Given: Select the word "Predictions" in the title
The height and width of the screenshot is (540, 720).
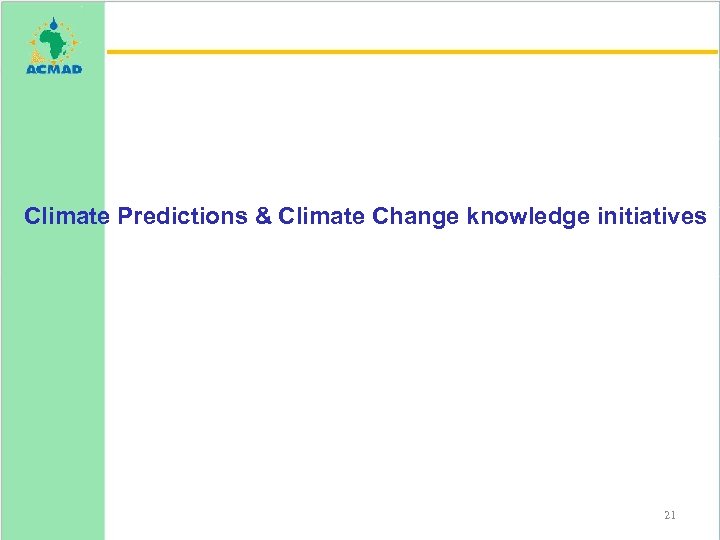Looking at the screenshot, I should 183,216.
